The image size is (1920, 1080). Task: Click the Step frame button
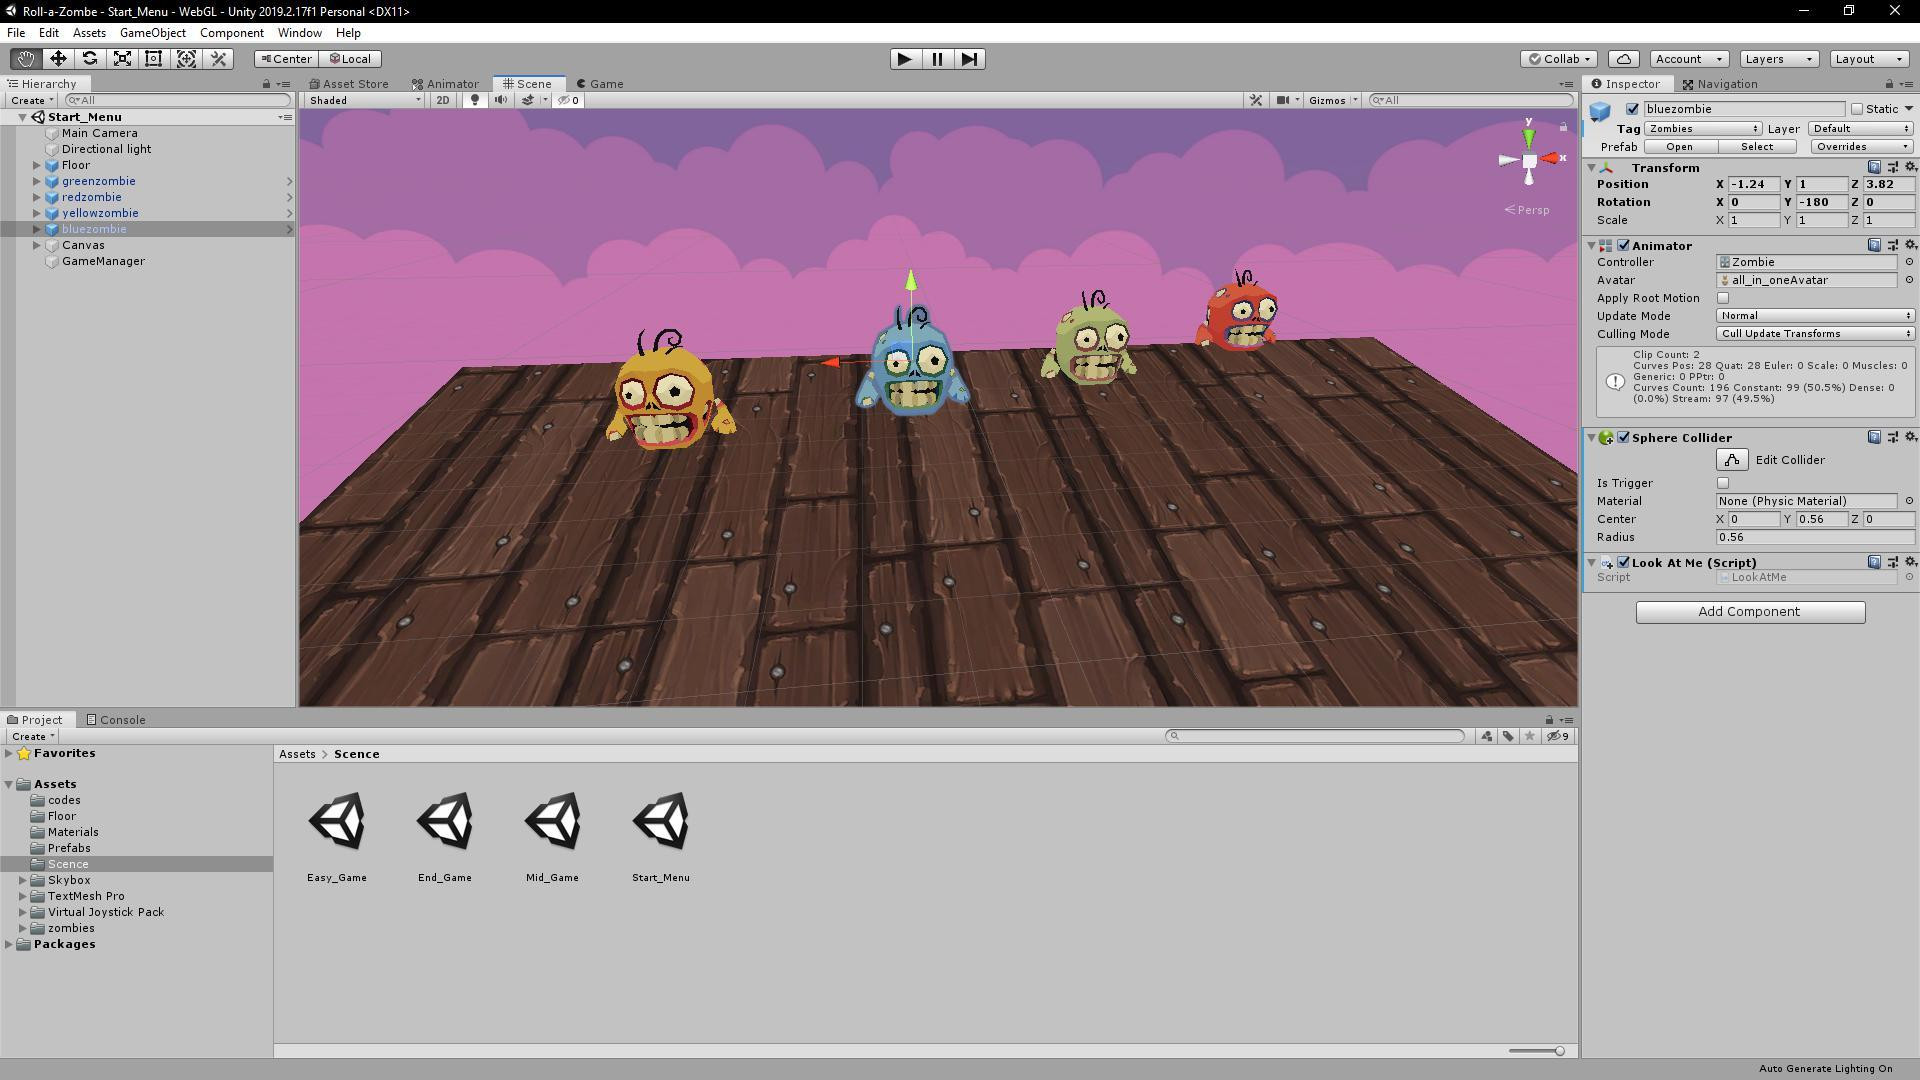969,59
